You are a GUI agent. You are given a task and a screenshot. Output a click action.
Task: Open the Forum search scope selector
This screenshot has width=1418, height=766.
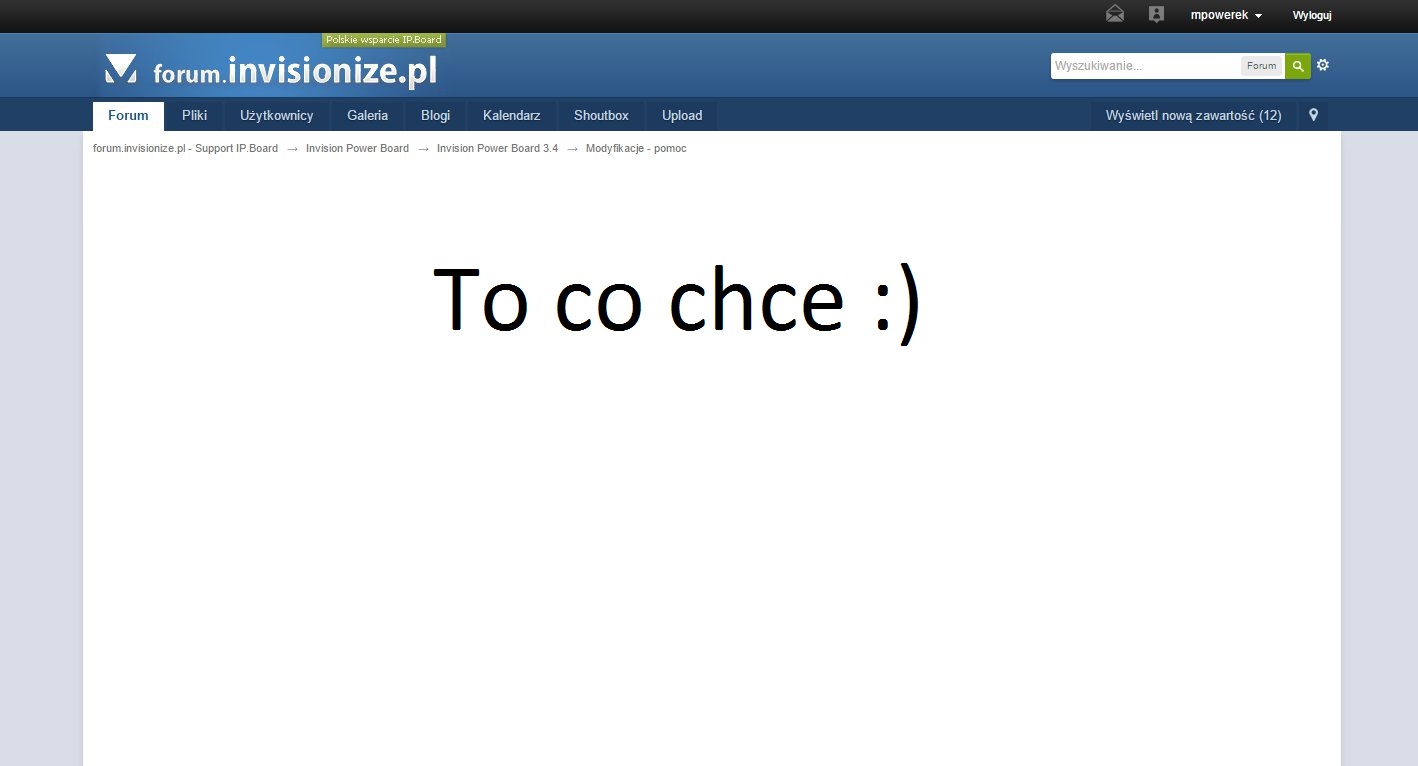[x=1261, y=66]
